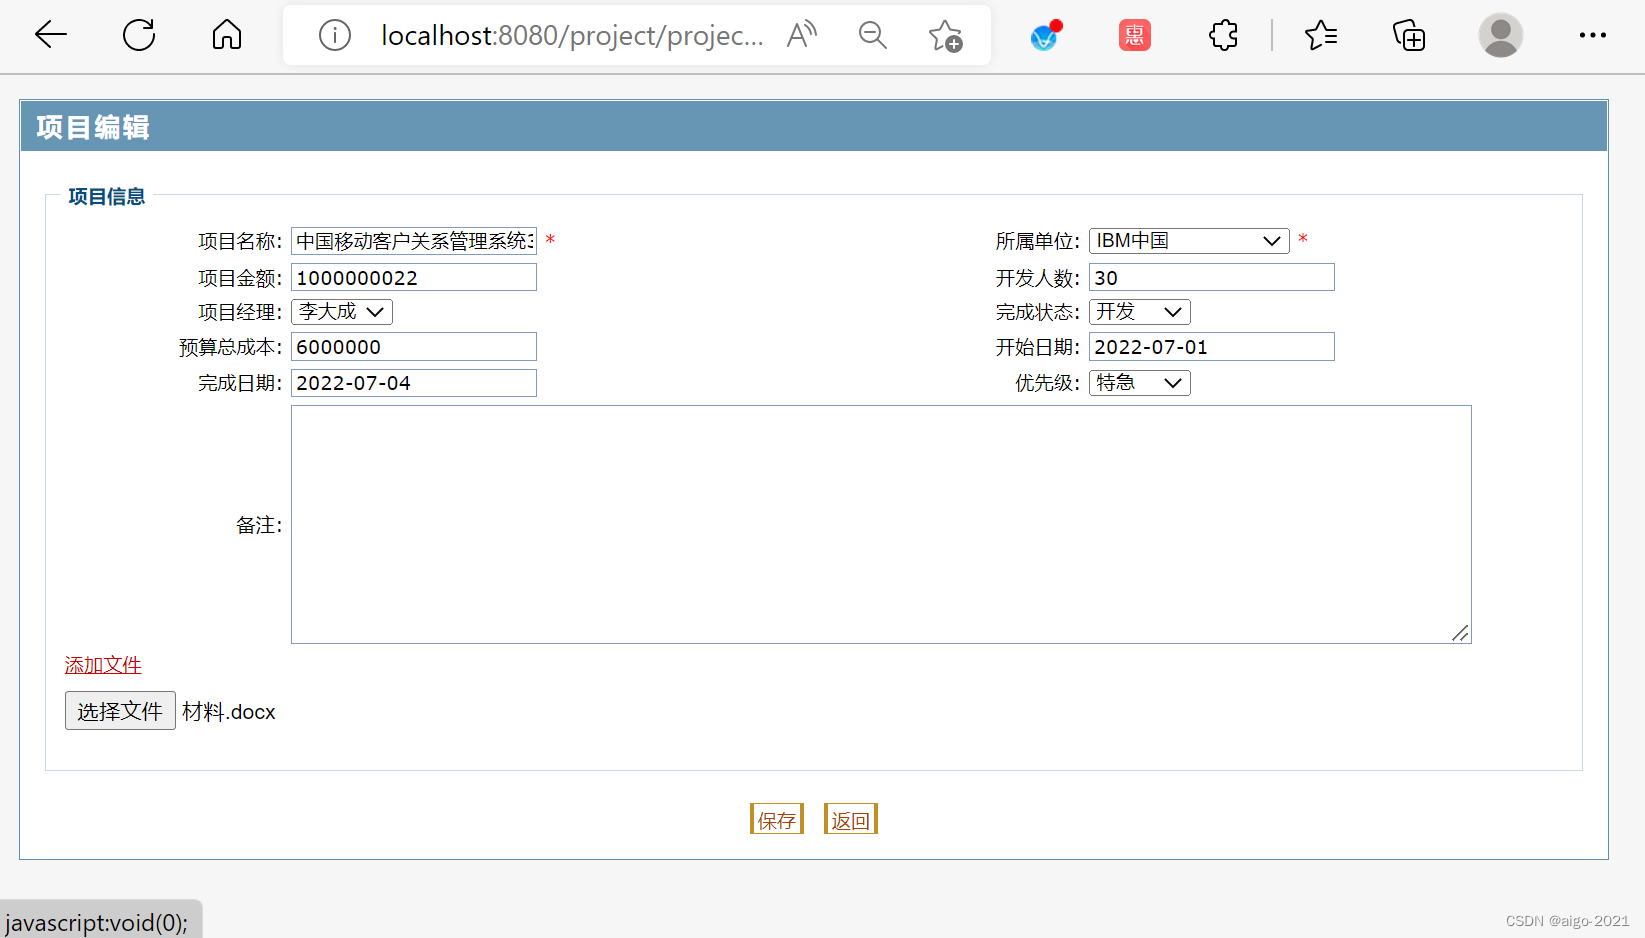Click the 预算总成本 label
The image size is (1645, 938).
(230, 347)
